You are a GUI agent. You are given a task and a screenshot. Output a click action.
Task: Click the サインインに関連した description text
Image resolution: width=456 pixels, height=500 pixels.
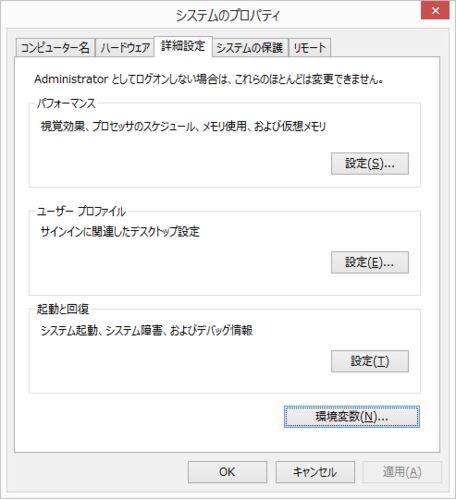(x=120, y=232)
